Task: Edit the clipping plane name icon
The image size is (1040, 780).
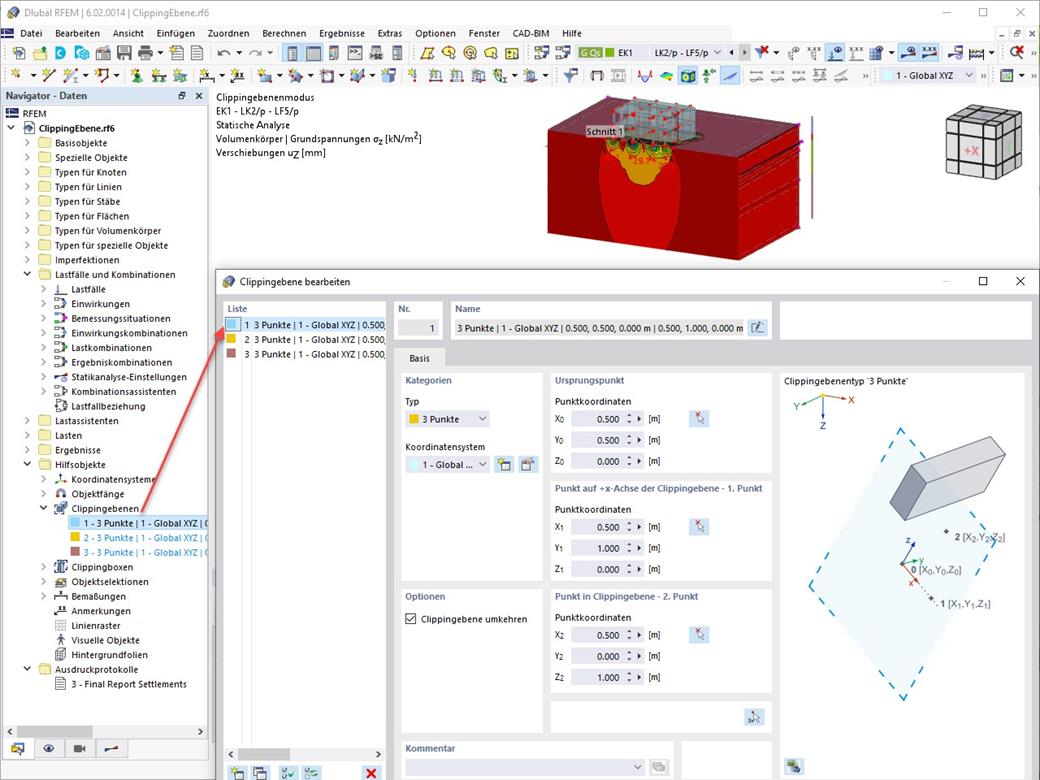Action: [757, 328]
